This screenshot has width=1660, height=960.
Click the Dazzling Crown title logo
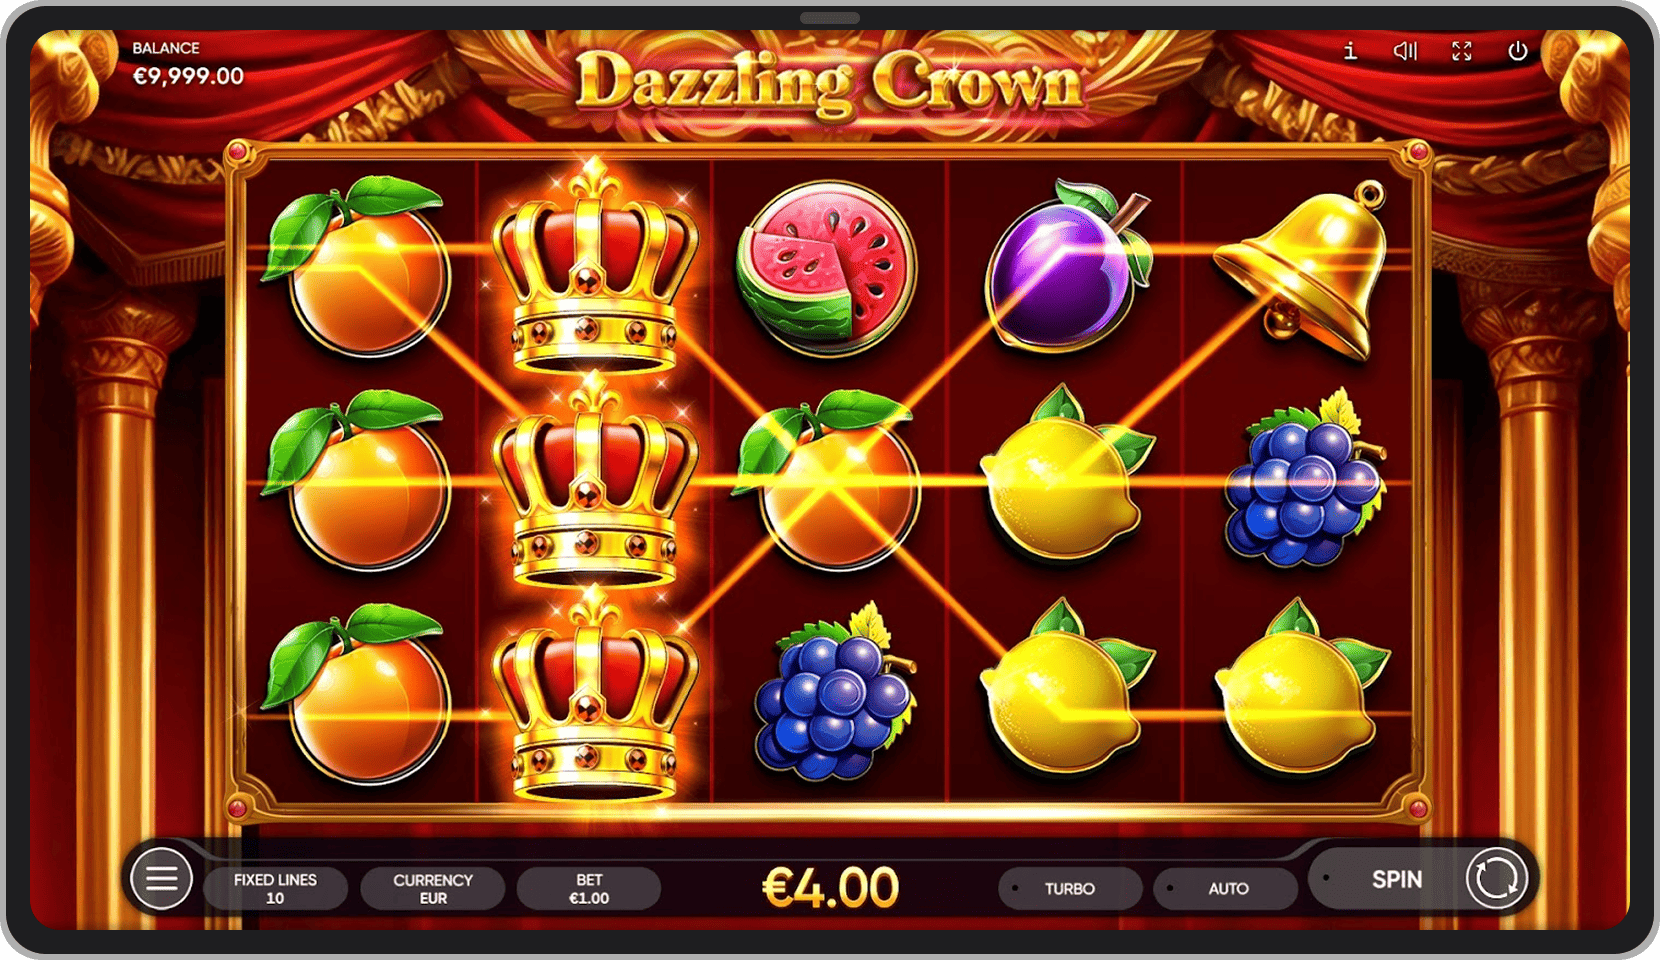(829, 82)
